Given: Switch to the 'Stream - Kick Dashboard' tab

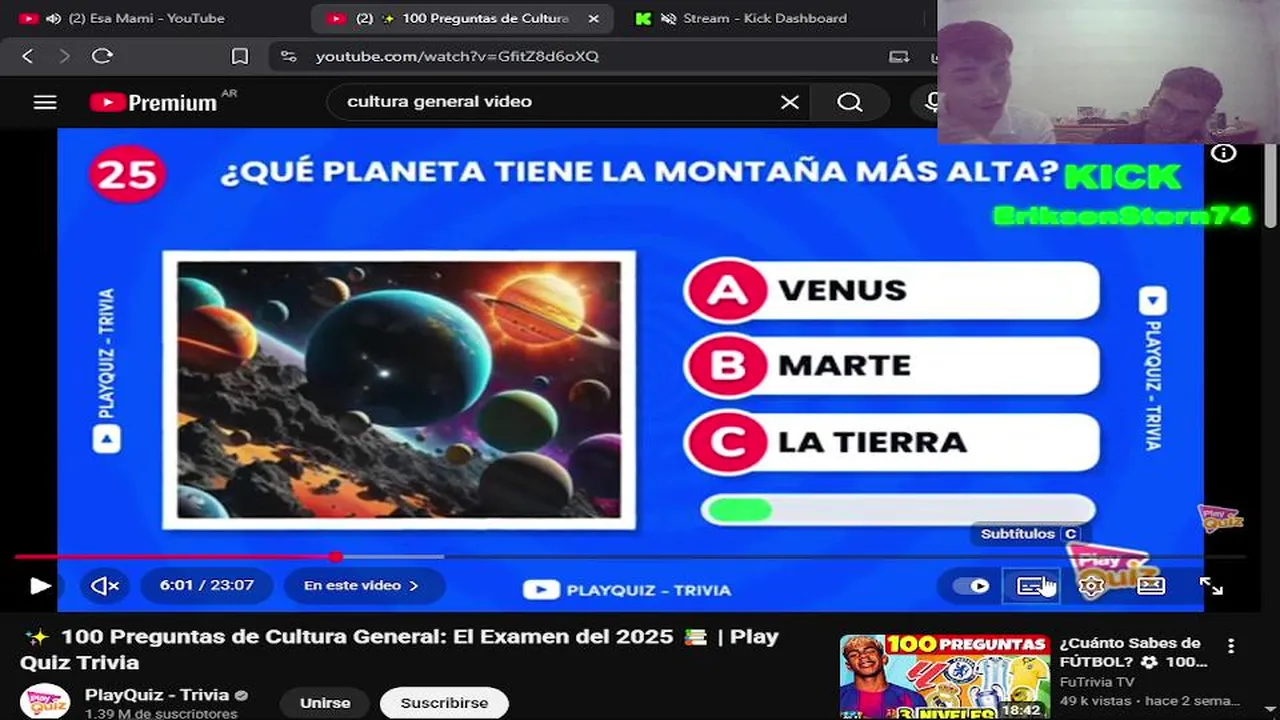Looking at the screenshot, I should coord(765,18).
